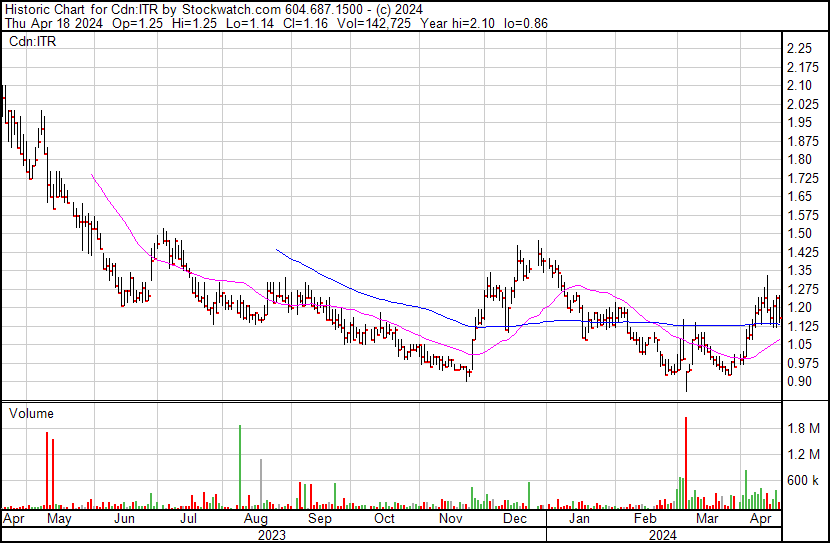Click the Cdn:ITR symbol label
The width and height of the screenshot is (830, 543).
click(33, 42)
